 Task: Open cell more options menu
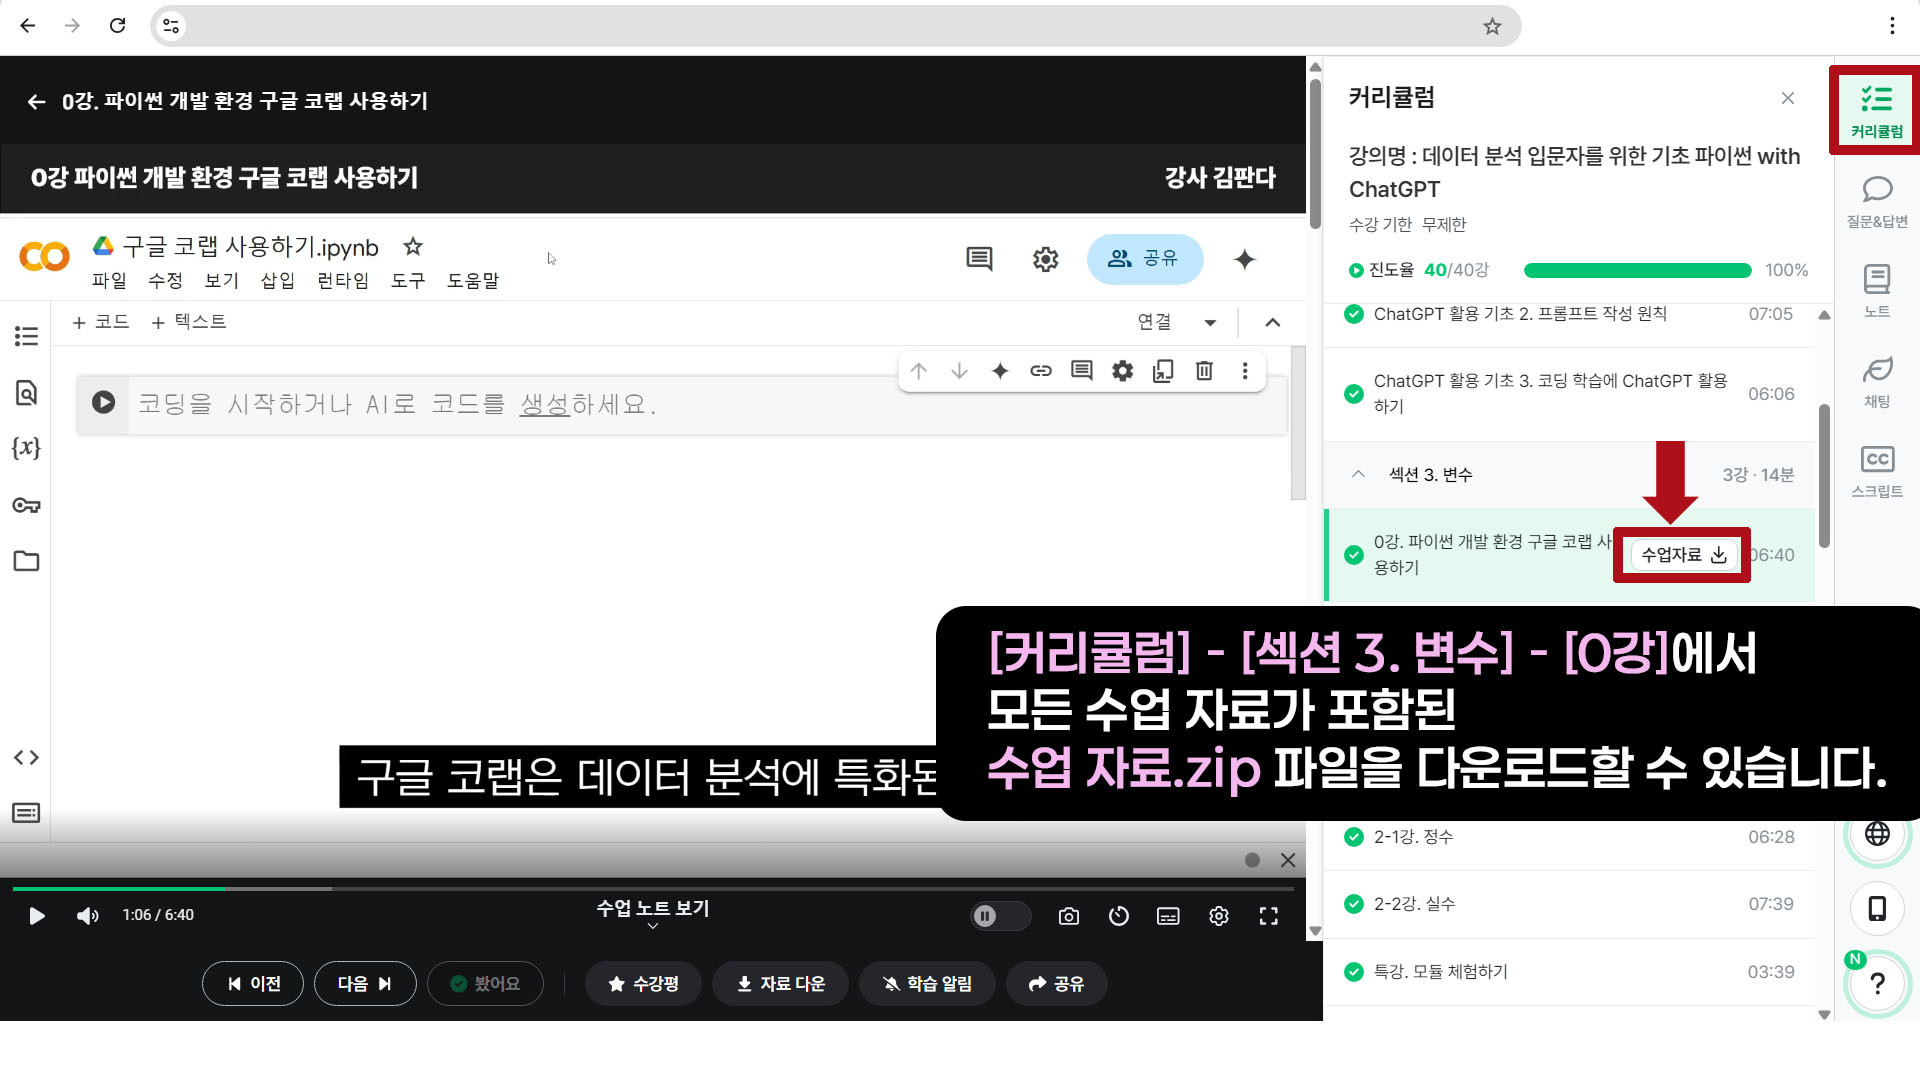[x=1245, y=371]
